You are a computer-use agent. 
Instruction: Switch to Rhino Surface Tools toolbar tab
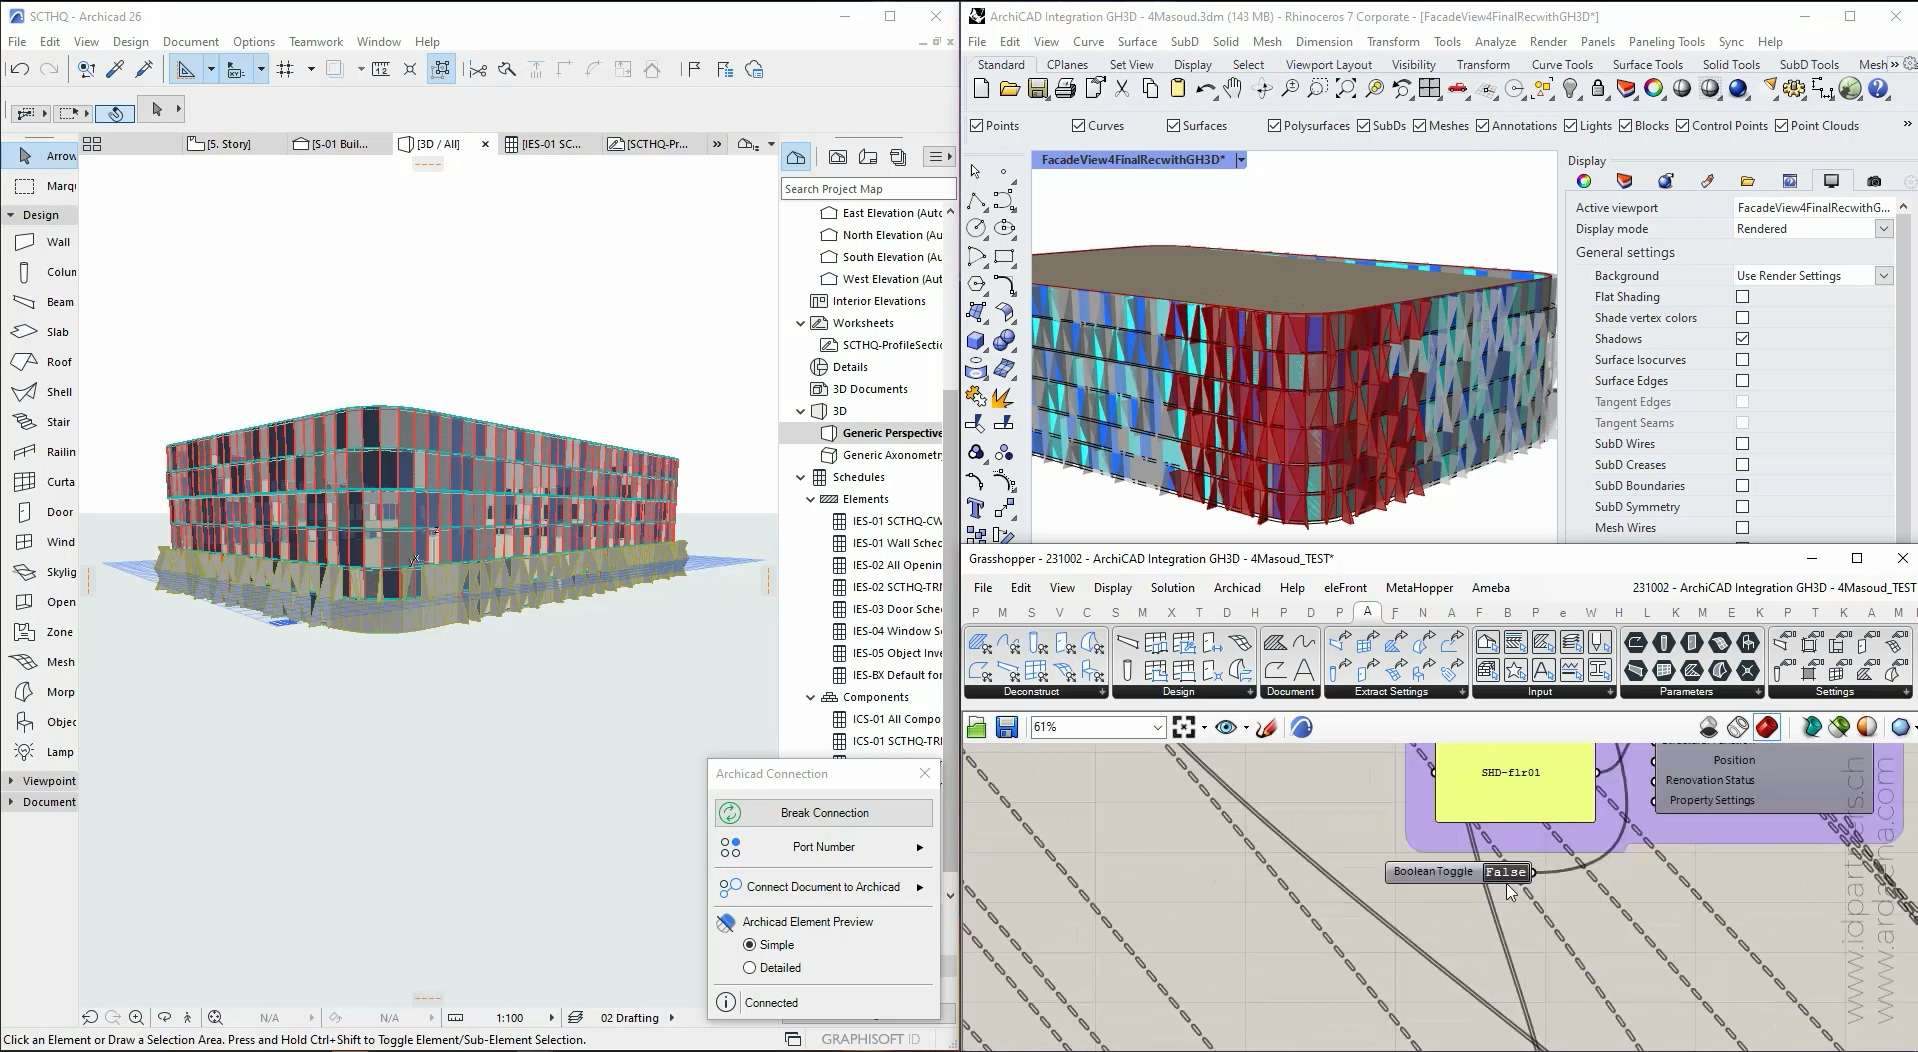[1647, 64]
